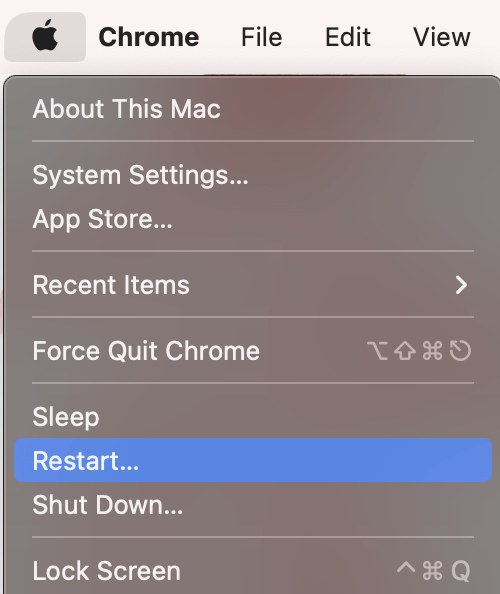Image resolution: width=500 pixels, height=594 pixels.
Task: Select Lock Screen
Action: pos(253,571)
